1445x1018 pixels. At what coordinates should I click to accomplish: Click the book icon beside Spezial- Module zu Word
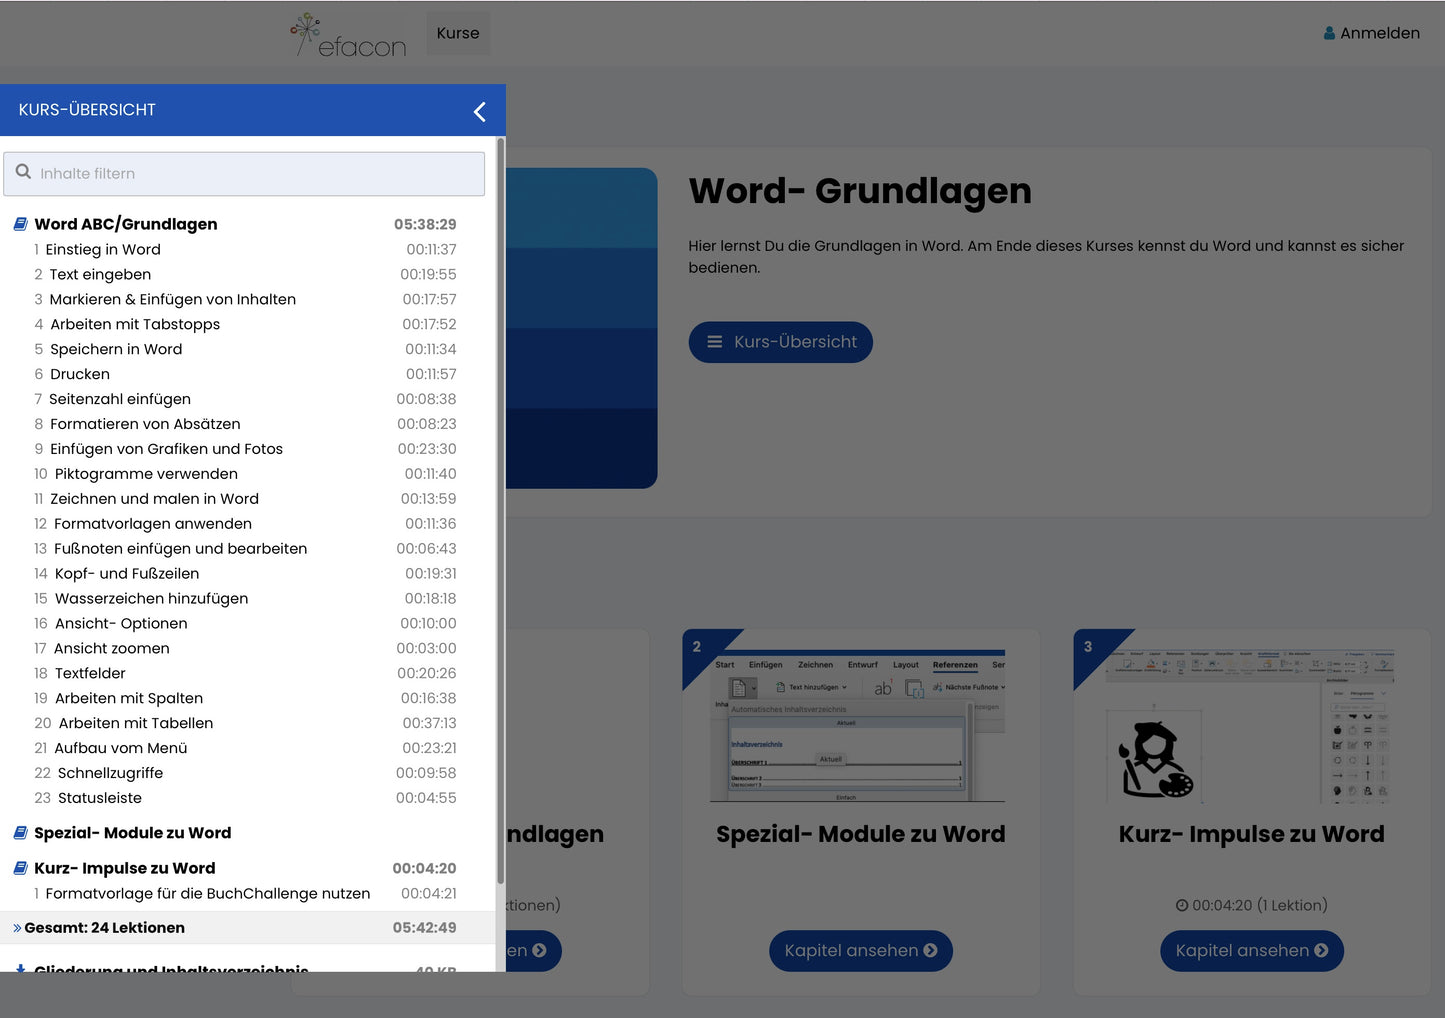pyautogui.click(x=20, y=833)
